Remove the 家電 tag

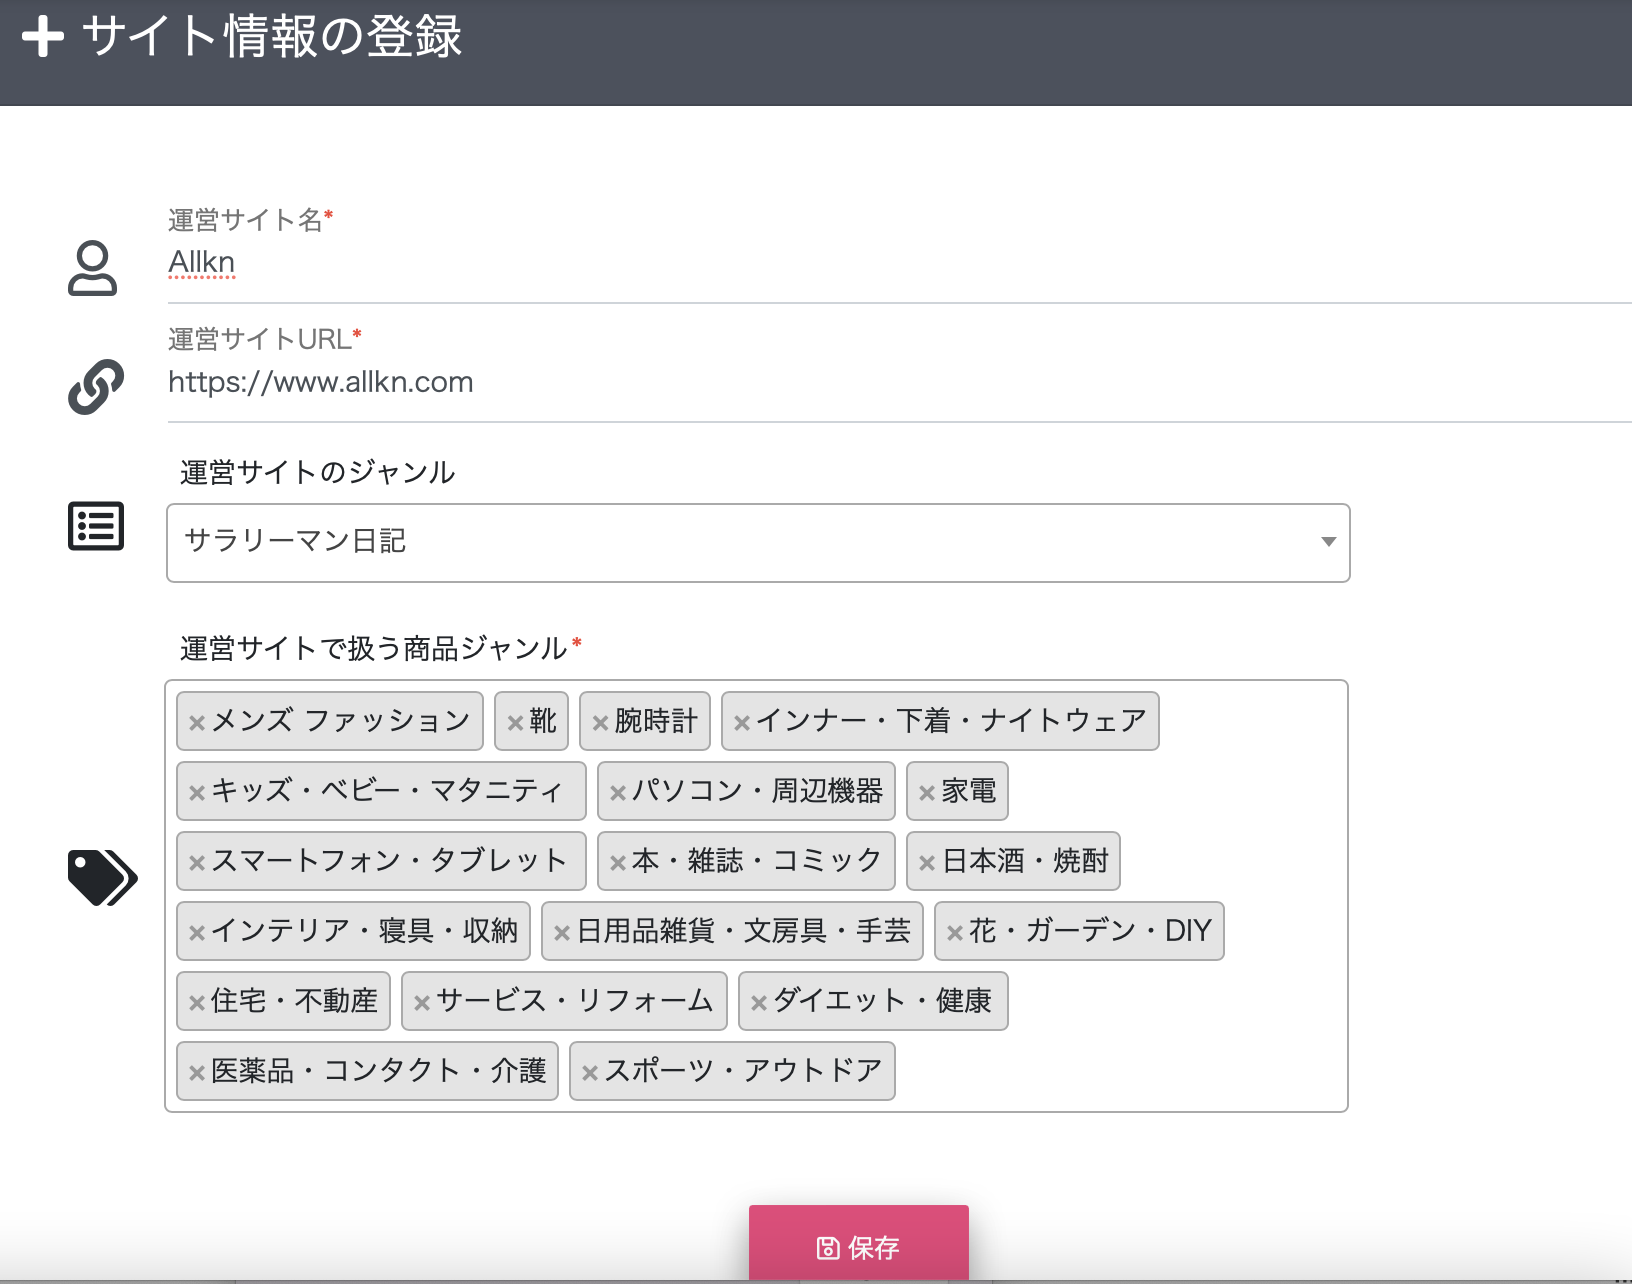coord(927,793)
